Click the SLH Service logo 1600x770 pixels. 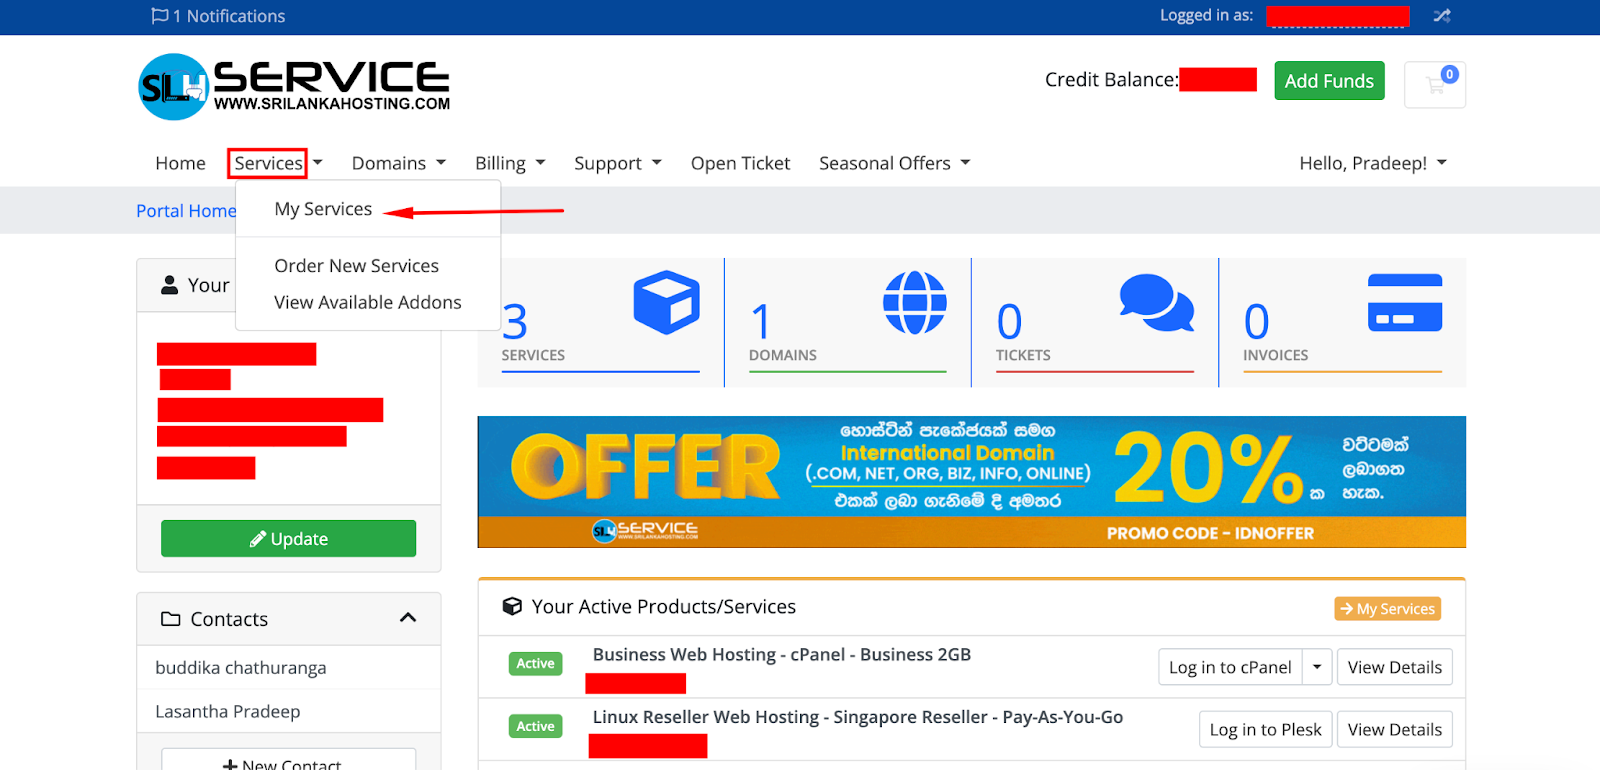click(x=294, y=87)
